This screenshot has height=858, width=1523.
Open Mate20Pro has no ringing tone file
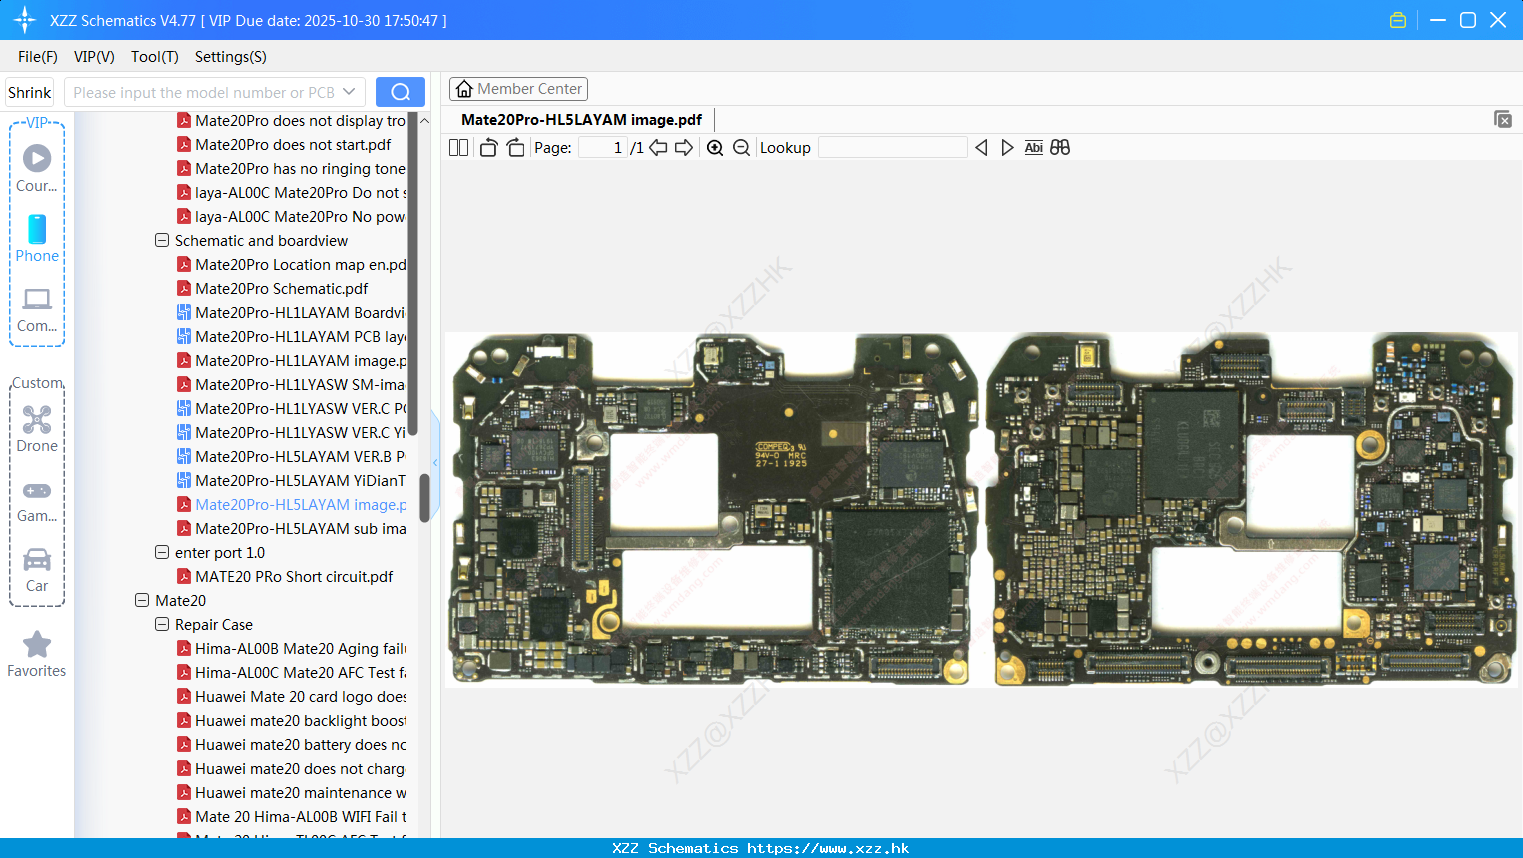click(x=291, y=168)
